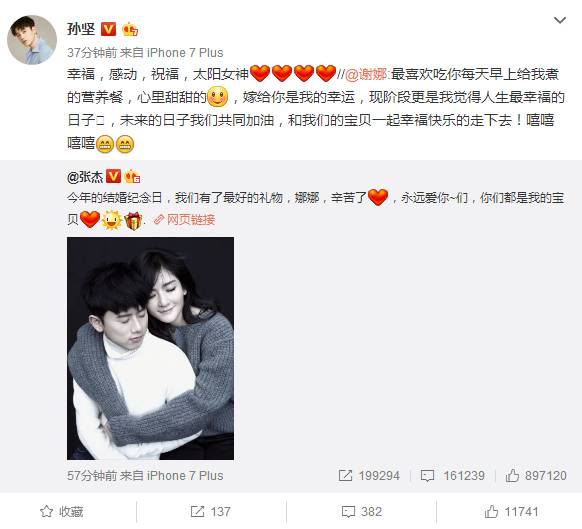Like the original post with 897120 likes
Viewport: 582px width, 529px height.
pos(536,476)
